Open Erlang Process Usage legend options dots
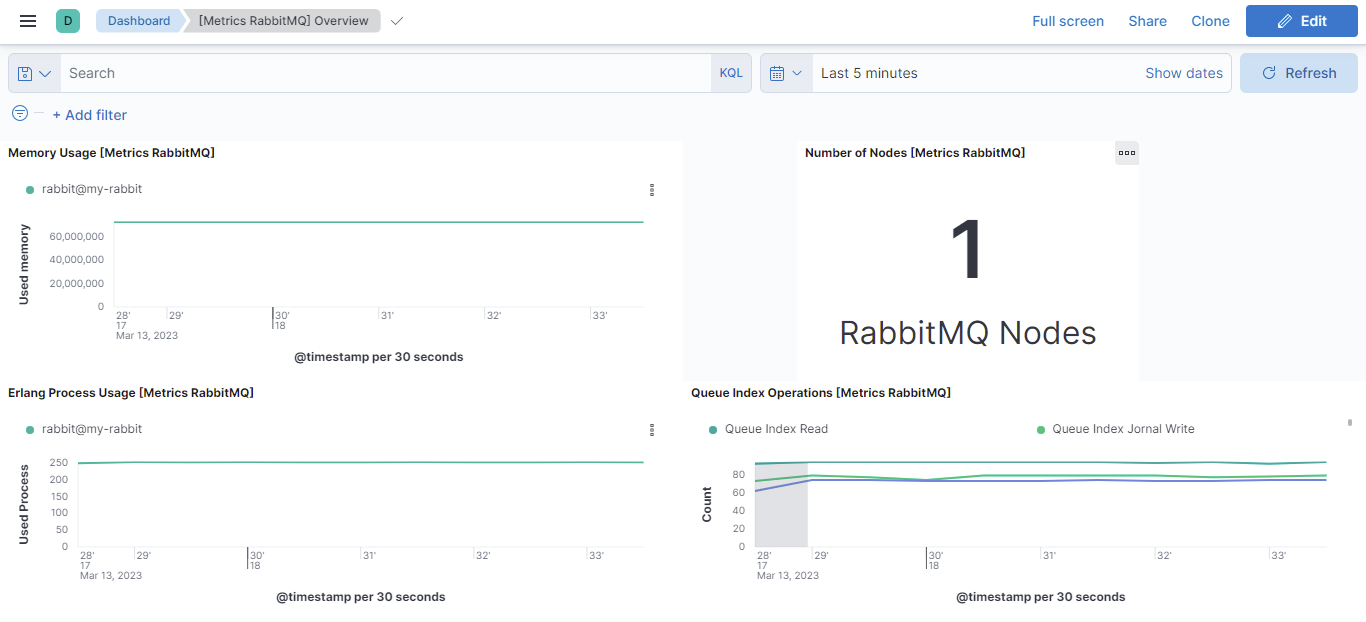The width and height of the screenshot is (1366, 622). click(652, 429)
